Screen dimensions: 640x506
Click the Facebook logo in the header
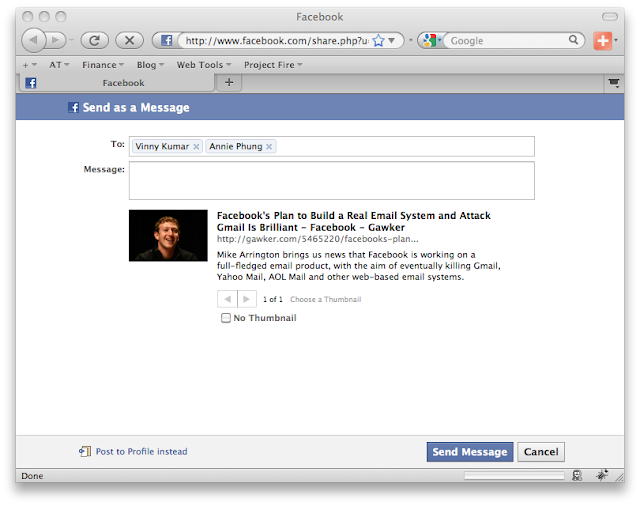pyautogui.click(x=73, y=108)
